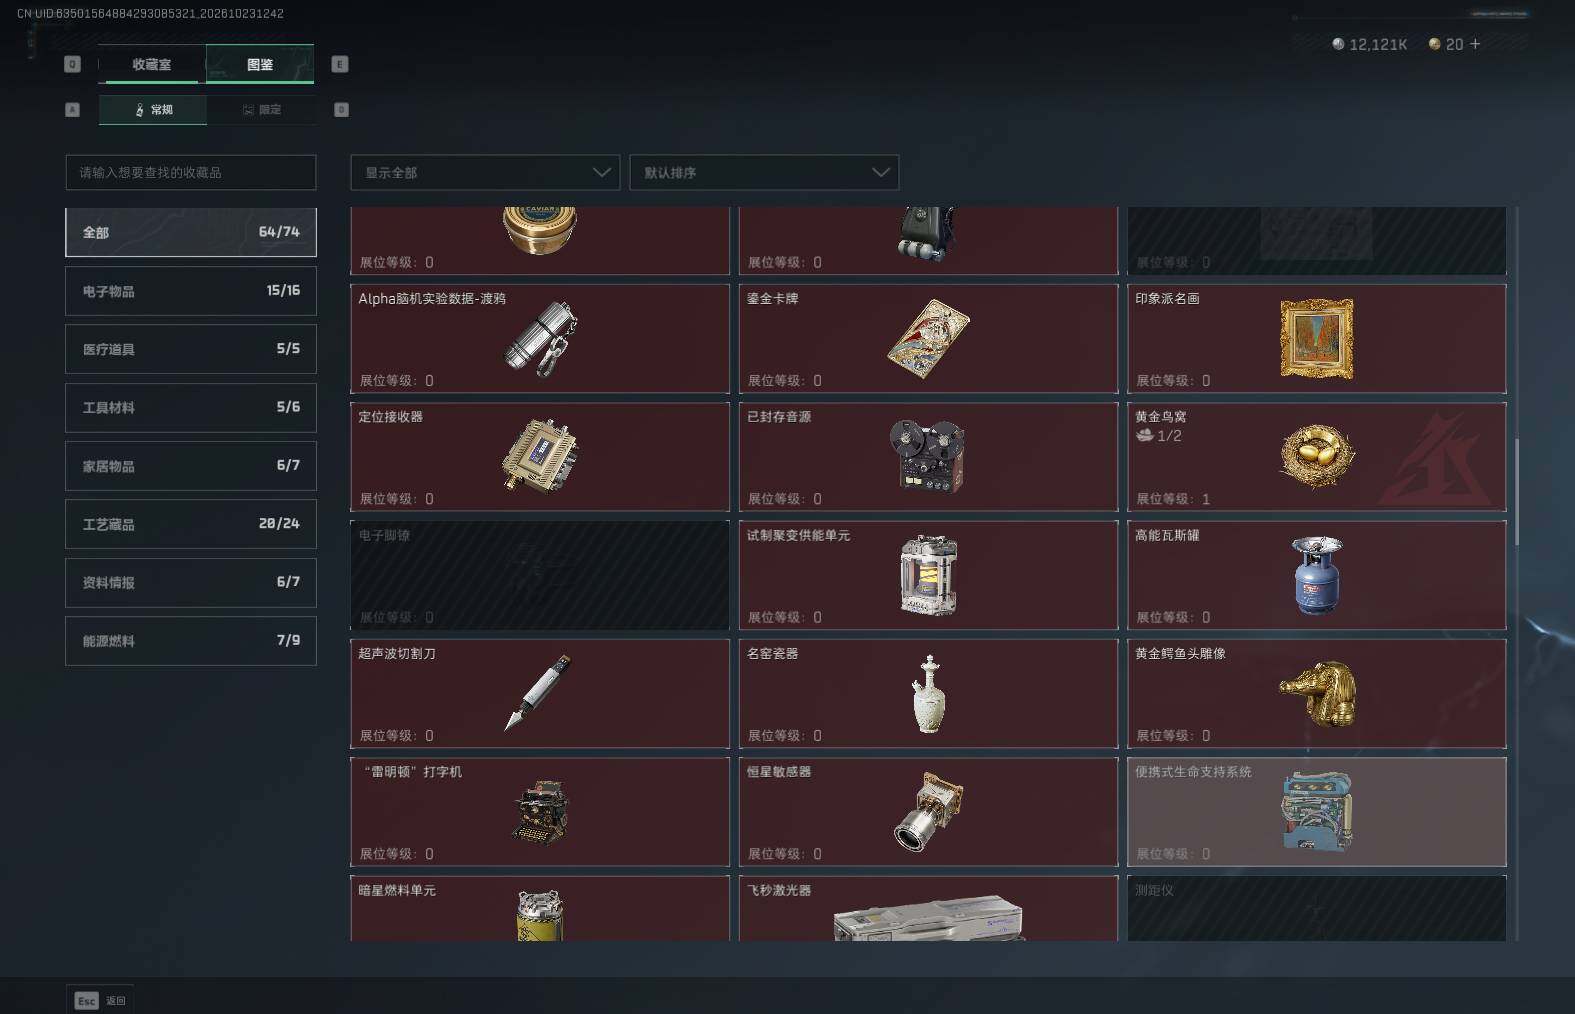Click the 高能瓦斯罐 blue gas tank icon
1575x1014 pixels.
[x=1317, y=575]
